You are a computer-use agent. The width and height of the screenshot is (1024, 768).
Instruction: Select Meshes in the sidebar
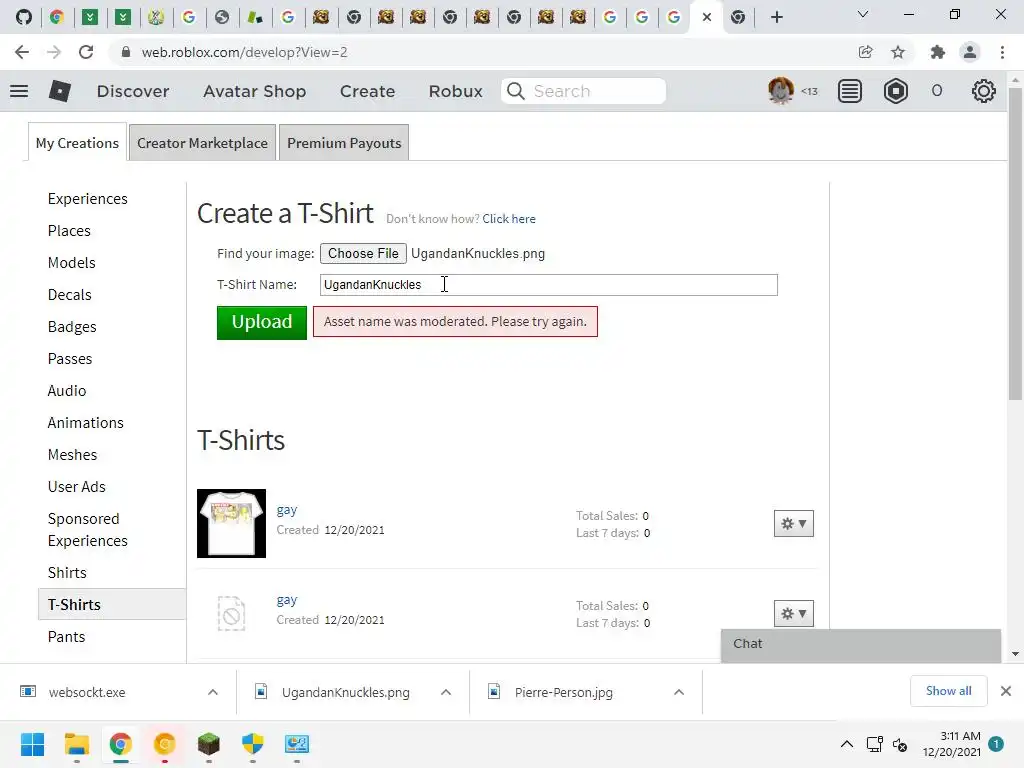coord(72,455)
